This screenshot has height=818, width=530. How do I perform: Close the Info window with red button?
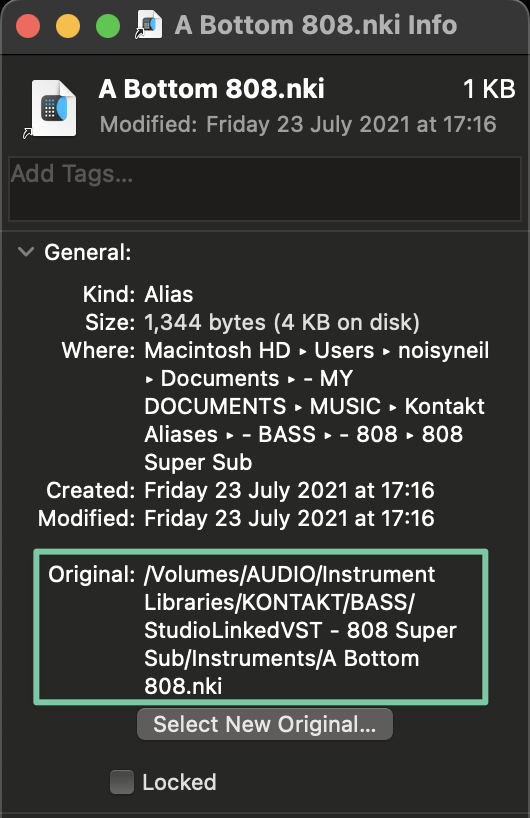click(28, 26)
